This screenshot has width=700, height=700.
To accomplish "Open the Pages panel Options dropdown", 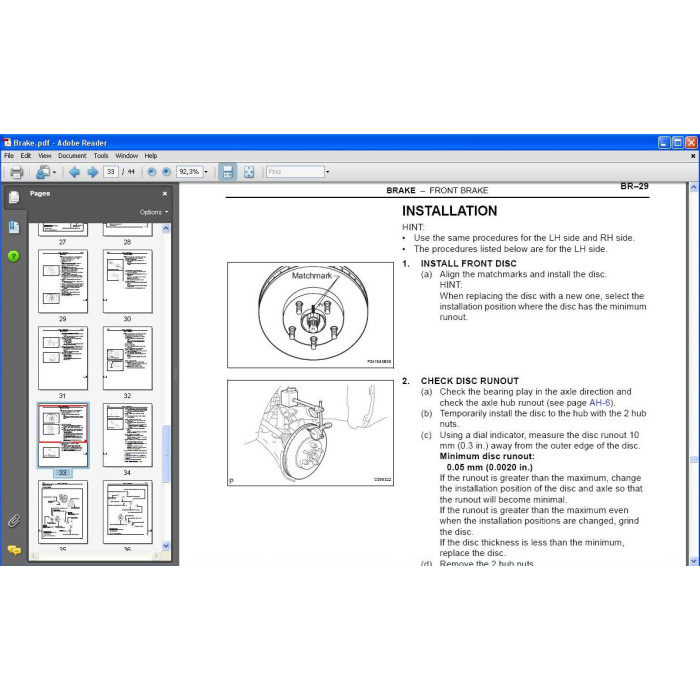I will [x=154, y=212].
